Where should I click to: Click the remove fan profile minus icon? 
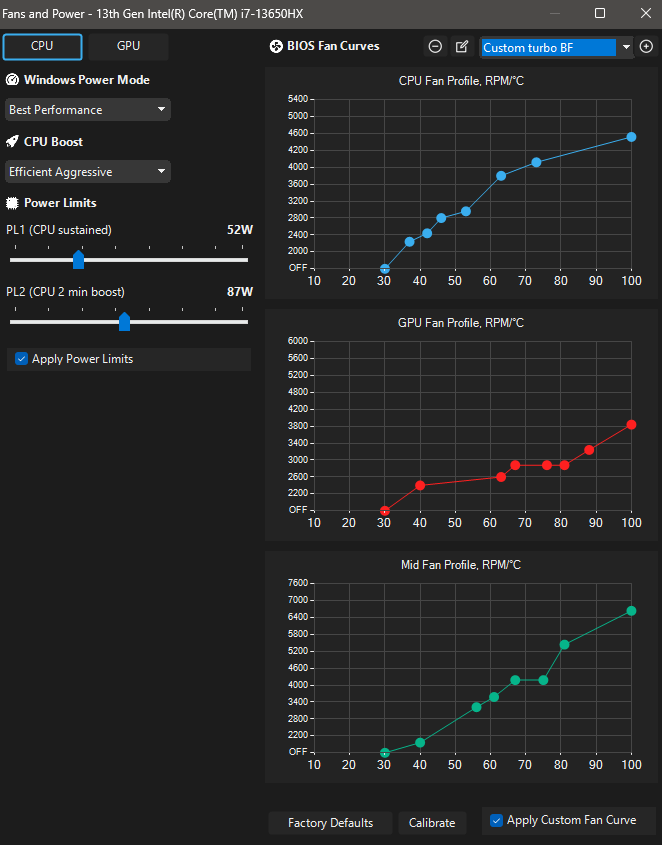tap(435, 47)
